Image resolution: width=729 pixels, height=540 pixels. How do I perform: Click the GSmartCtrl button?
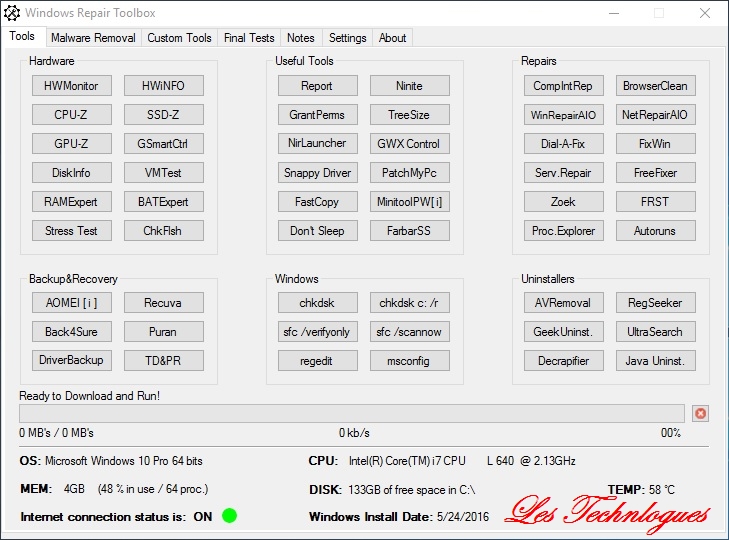click(164, 144)
